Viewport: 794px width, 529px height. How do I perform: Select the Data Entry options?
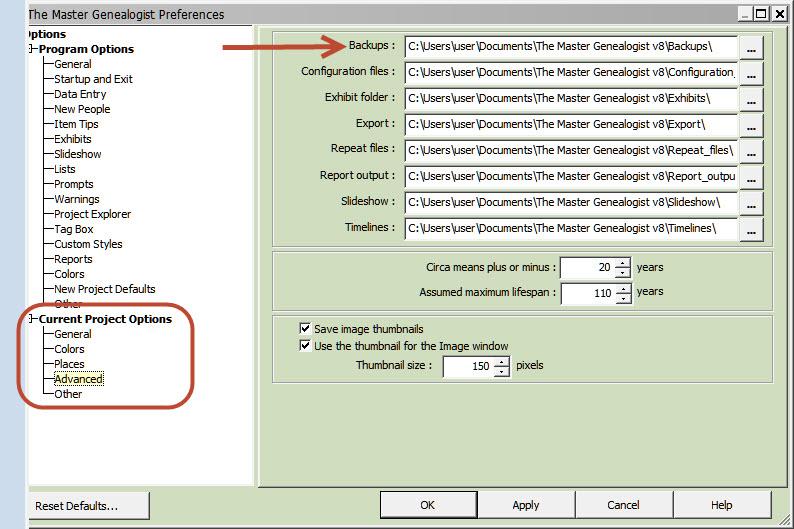pos(80,94)
